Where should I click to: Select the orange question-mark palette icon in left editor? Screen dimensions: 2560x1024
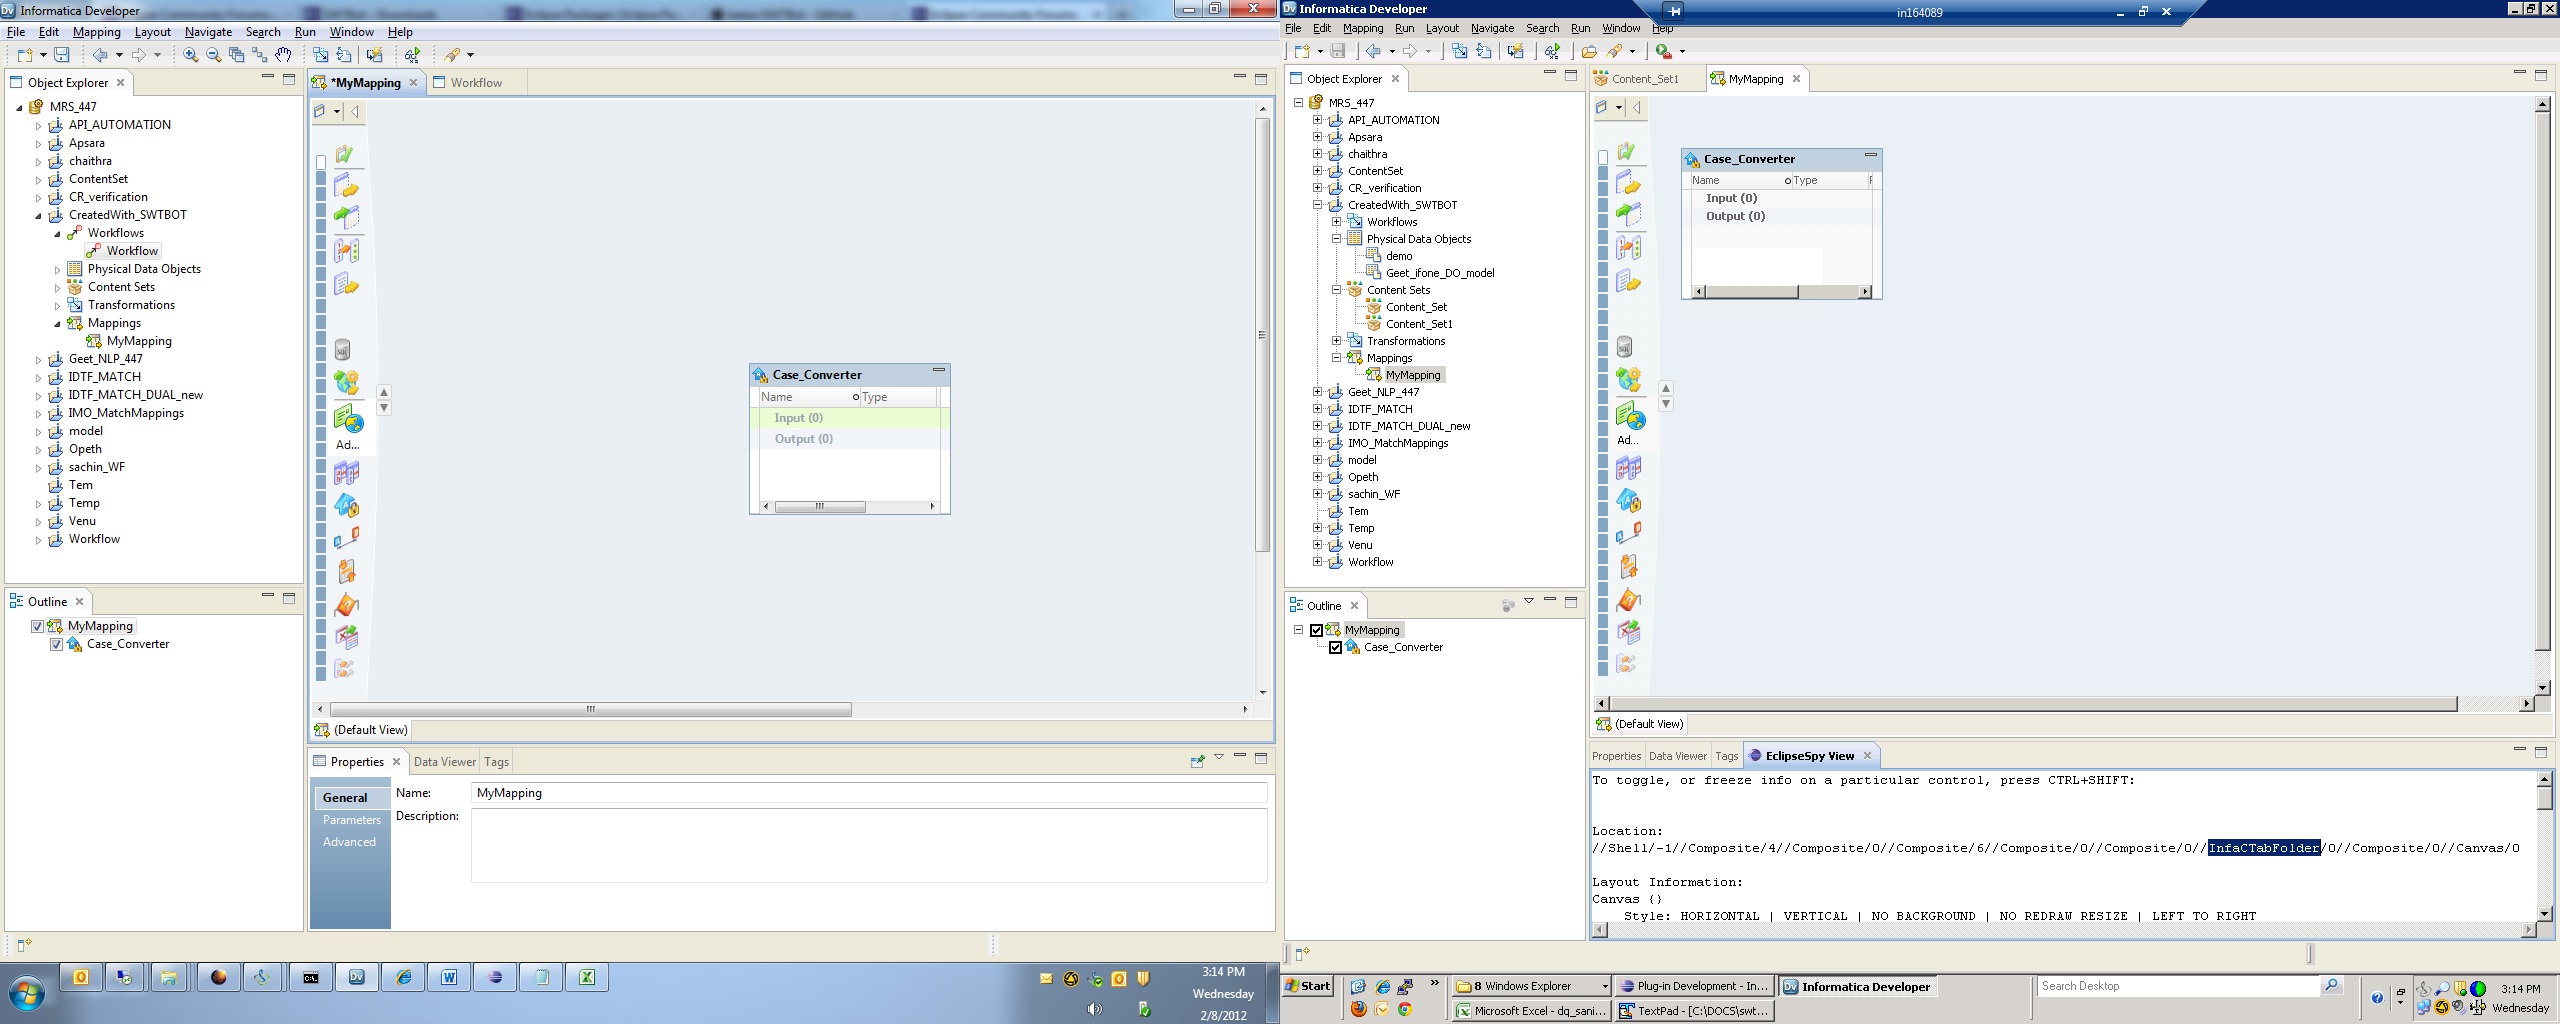click(x=346, y=604)
